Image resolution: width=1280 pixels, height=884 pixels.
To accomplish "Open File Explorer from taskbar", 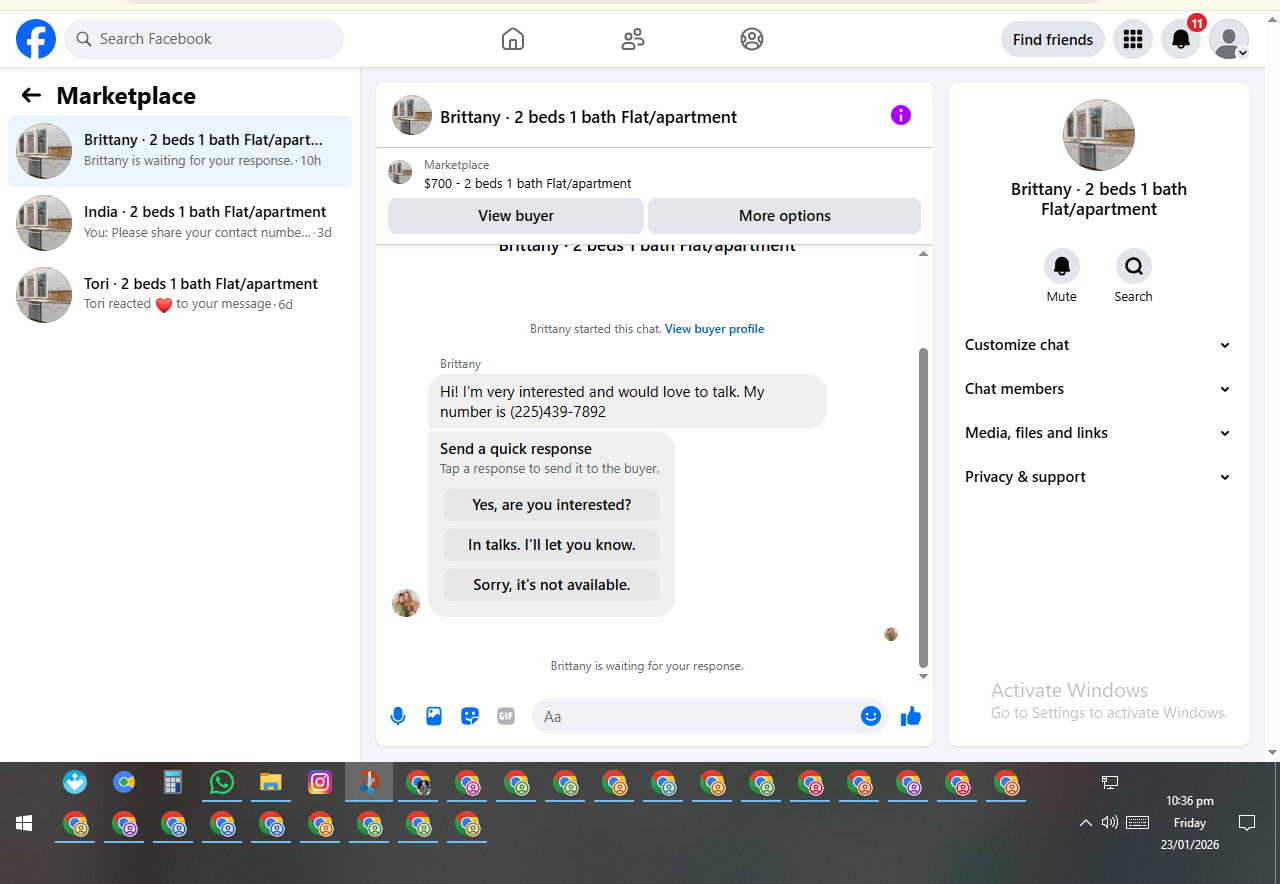I will point(271,783).
